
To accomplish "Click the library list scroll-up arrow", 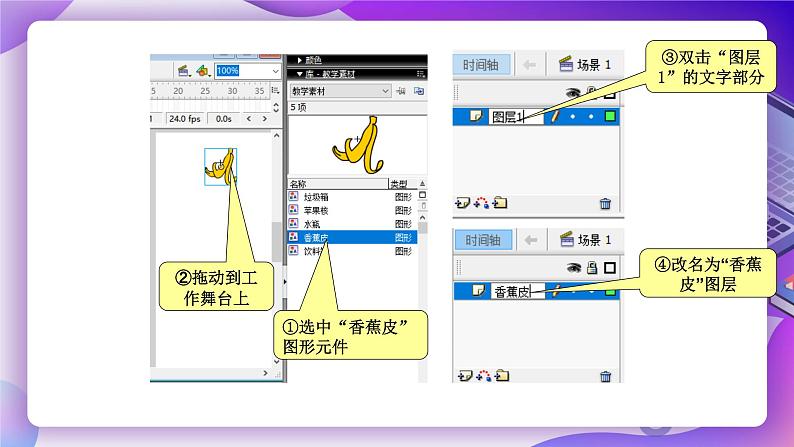I will (x=423, y=217).
